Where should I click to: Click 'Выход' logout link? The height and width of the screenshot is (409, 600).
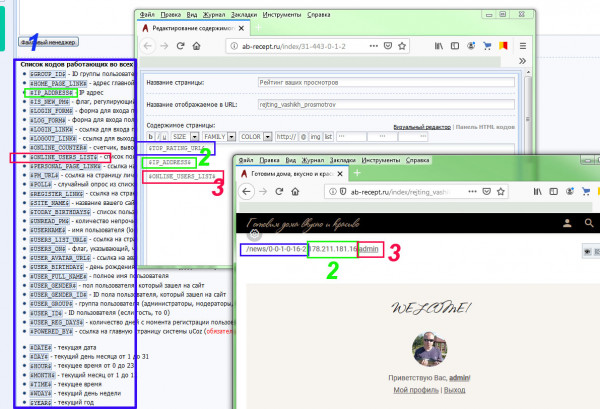click(455, 390)
